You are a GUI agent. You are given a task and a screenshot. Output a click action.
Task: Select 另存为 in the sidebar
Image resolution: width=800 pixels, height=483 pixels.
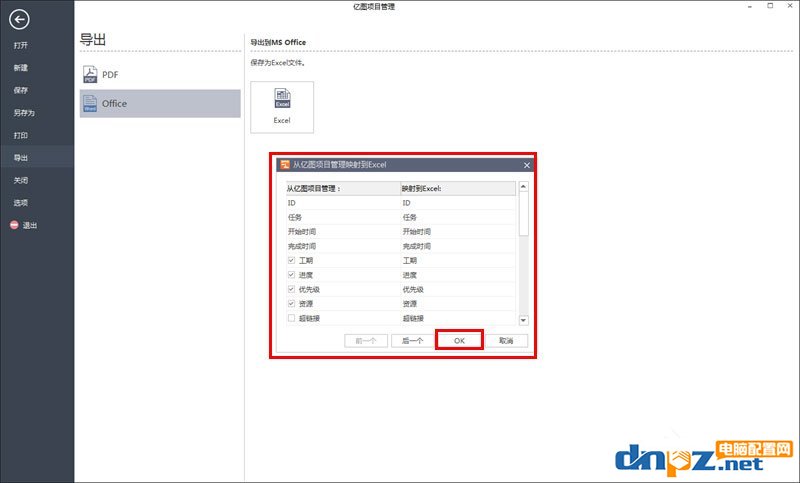point(24,113)
